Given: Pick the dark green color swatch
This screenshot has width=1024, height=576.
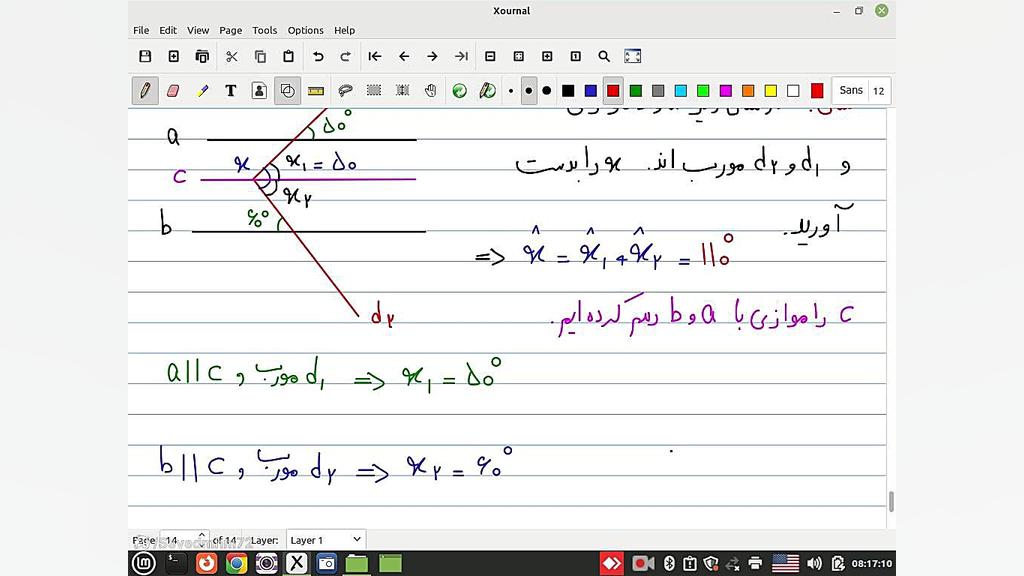Looking at the screenshot, I should pyautogui.click(x=635, y=91).
